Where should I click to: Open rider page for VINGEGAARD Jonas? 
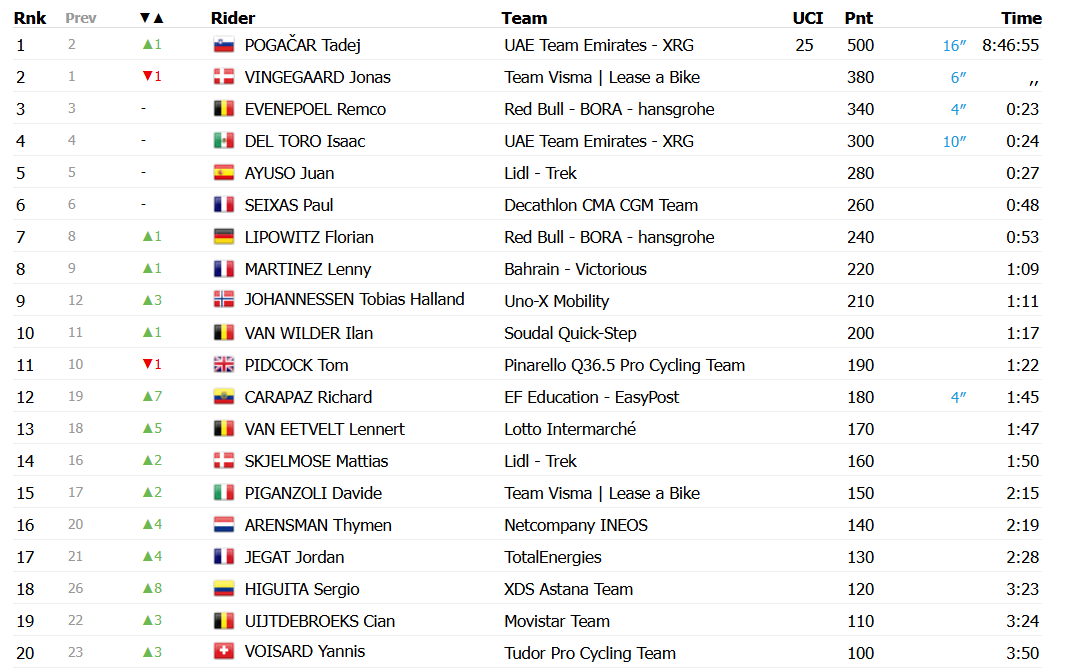tap(317, 77)
